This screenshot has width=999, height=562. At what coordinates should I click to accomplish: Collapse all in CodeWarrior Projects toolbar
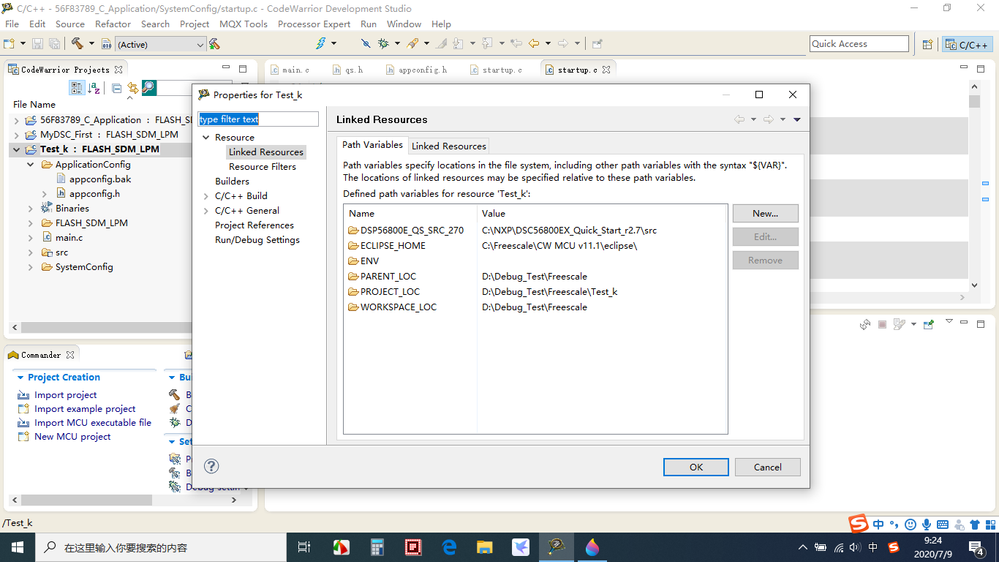(117, 88)
